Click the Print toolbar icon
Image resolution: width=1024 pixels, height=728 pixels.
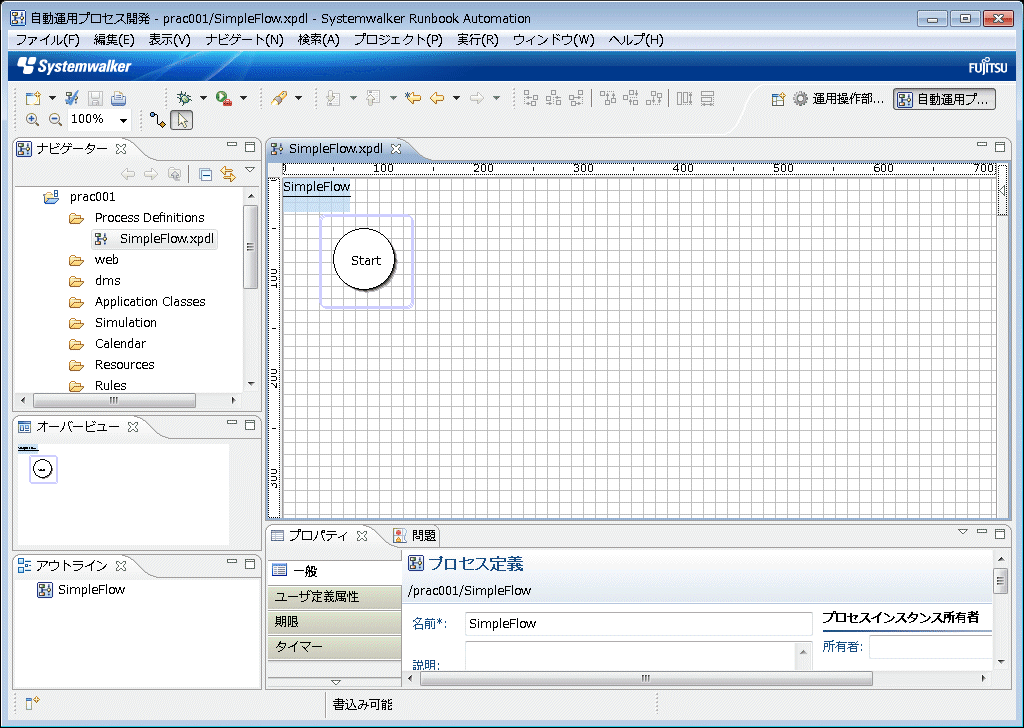coord(118,99)
